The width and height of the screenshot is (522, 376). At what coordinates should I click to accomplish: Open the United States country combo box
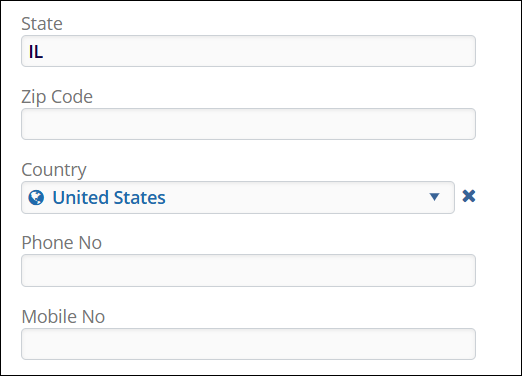click(x=238, y=197)
